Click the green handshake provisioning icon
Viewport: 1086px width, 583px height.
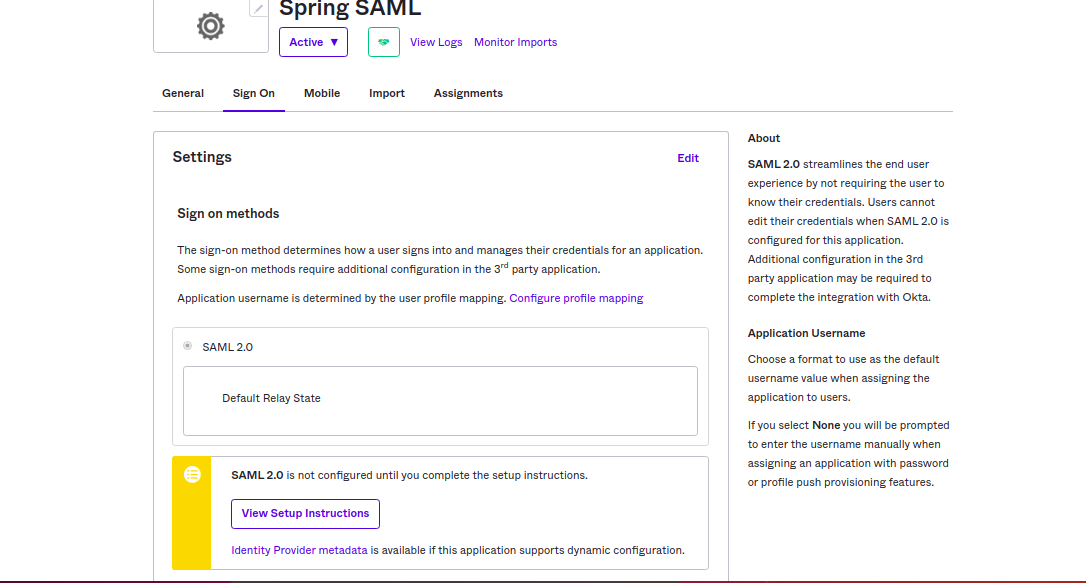click(x=383, y=42)
